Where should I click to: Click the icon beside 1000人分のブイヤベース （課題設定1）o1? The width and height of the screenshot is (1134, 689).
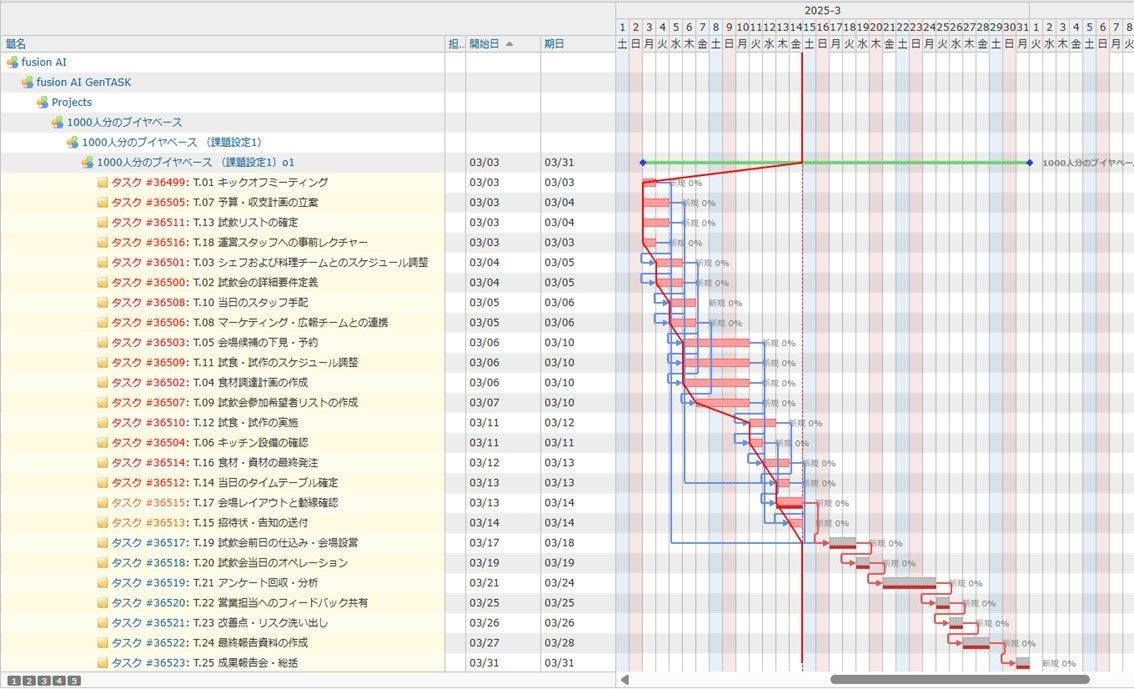coord(88,162)
